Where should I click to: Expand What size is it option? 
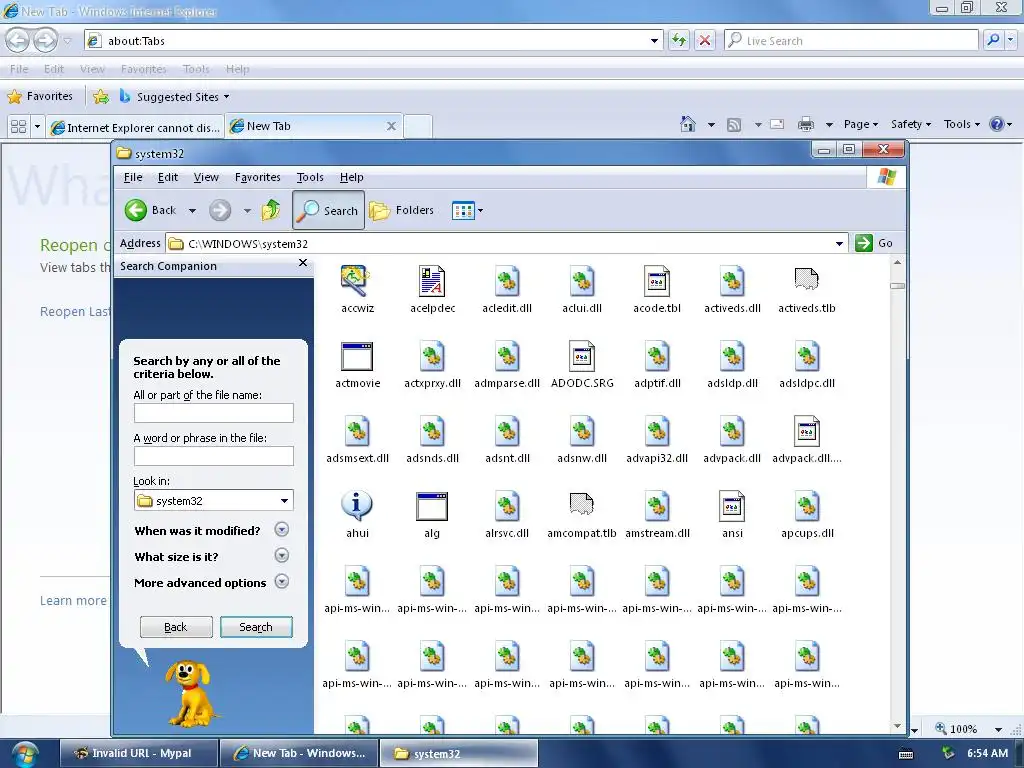pyautogui.click(x=281, y=555)
